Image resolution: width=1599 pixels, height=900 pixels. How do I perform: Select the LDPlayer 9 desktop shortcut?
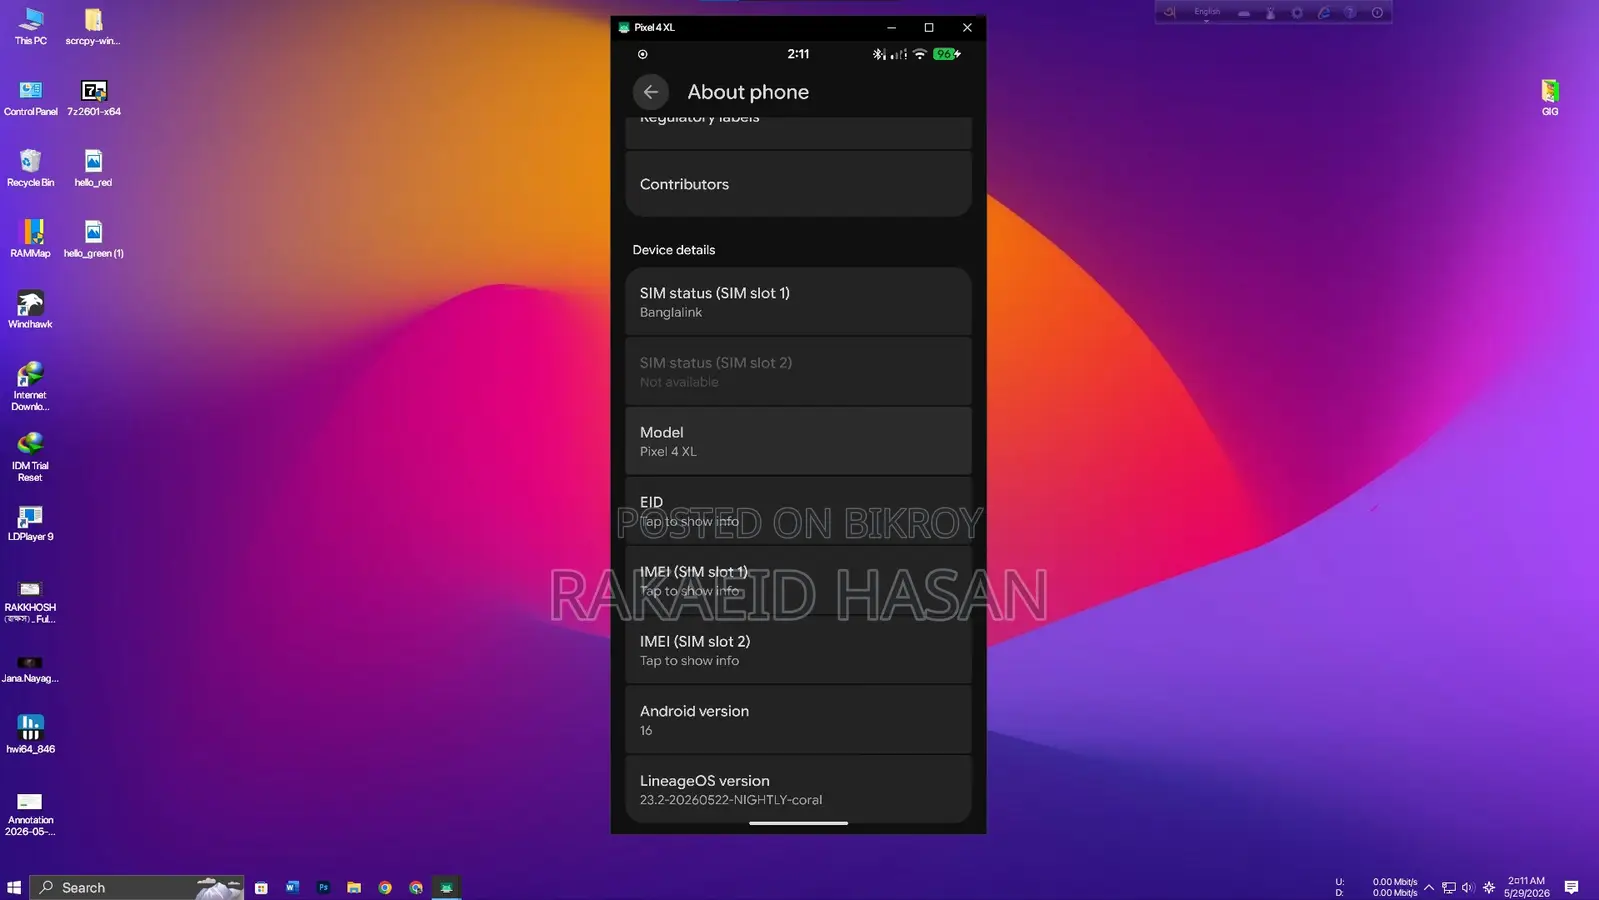30,523
